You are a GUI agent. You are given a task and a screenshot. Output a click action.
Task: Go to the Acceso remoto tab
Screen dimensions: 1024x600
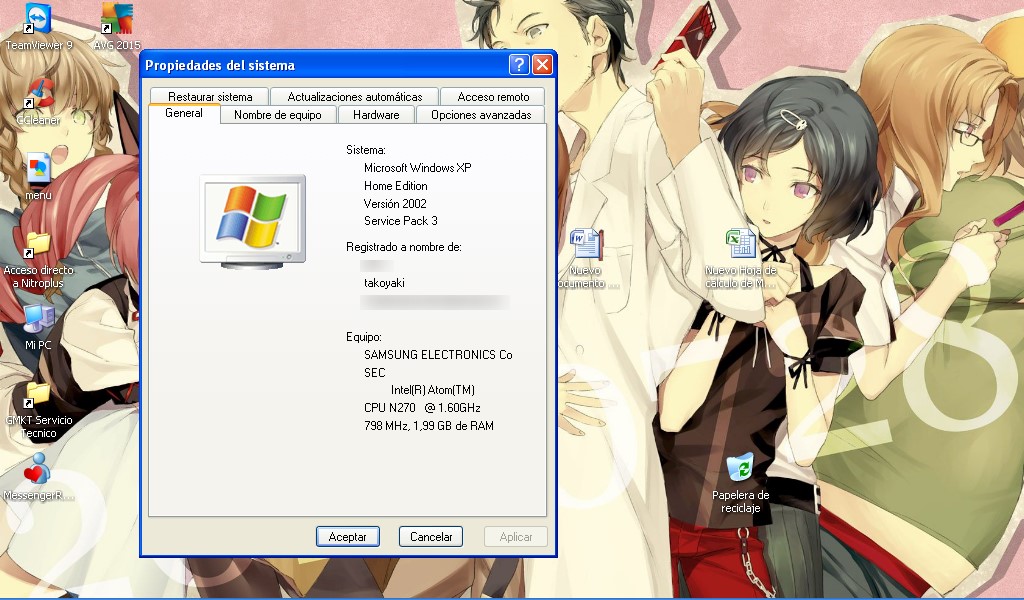click(493, 97)
